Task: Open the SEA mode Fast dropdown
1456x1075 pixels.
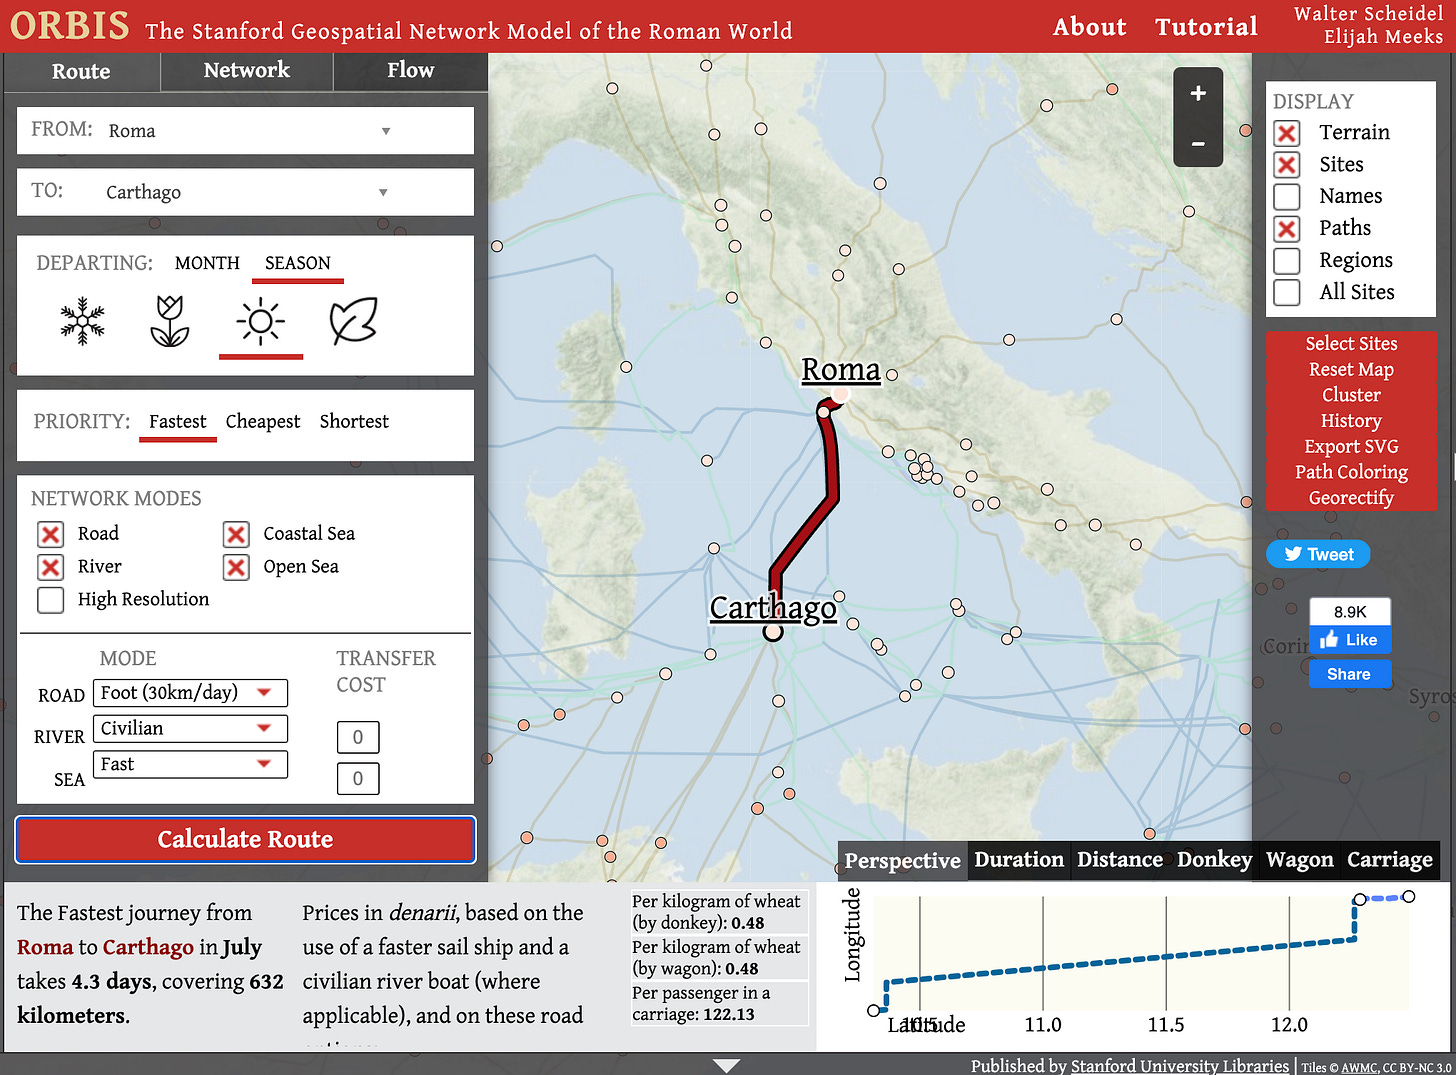Action: click(x=190, y=765)
